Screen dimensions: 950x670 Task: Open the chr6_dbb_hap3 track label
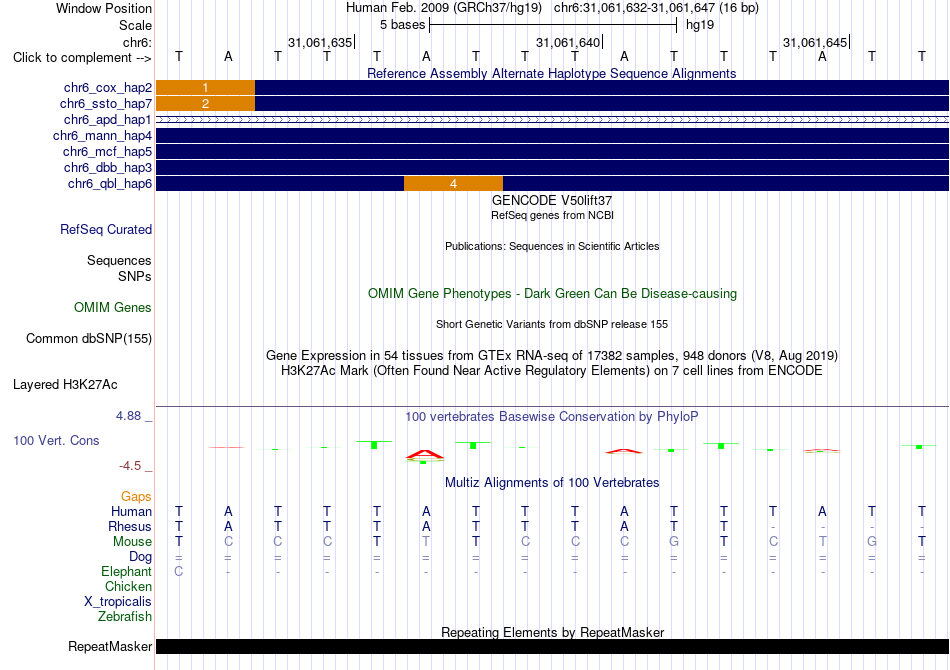pos(108,167)
